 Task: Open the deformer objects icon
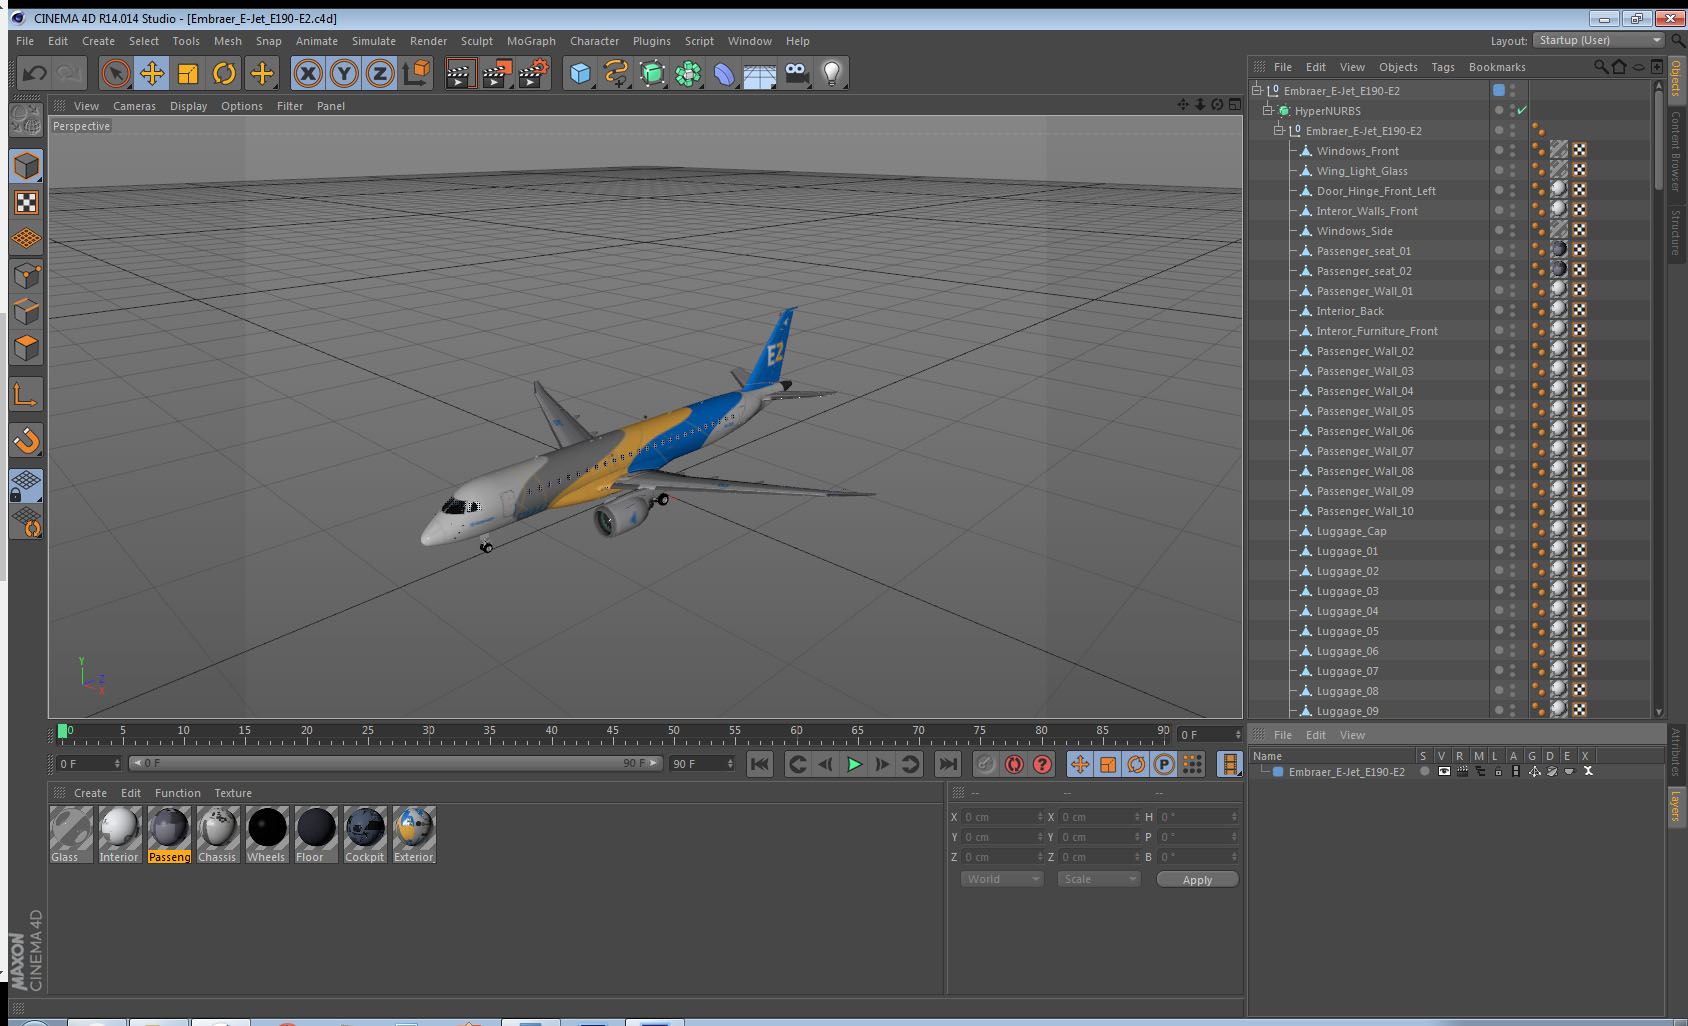[x=724, y=73]
